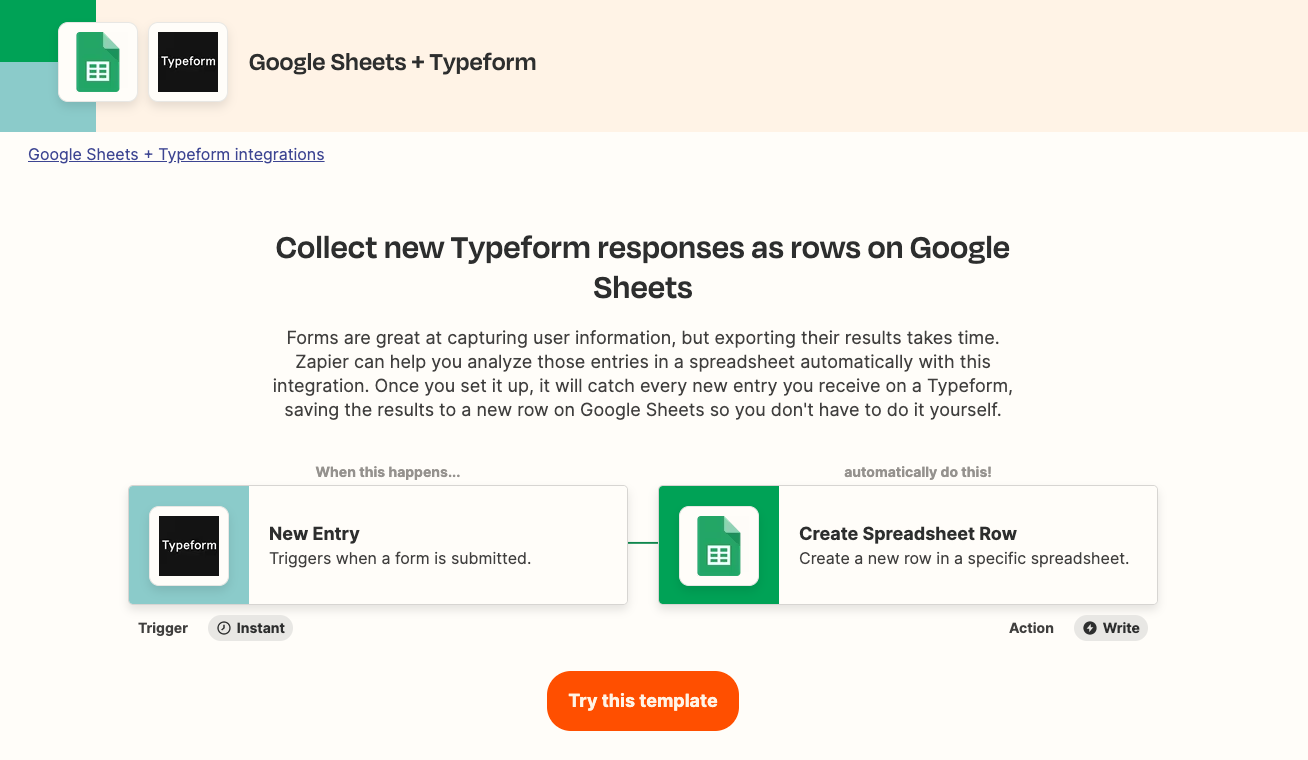The image size is (1308, 760).
Task: Click the Write action badge
Action: pos(1111,628)
